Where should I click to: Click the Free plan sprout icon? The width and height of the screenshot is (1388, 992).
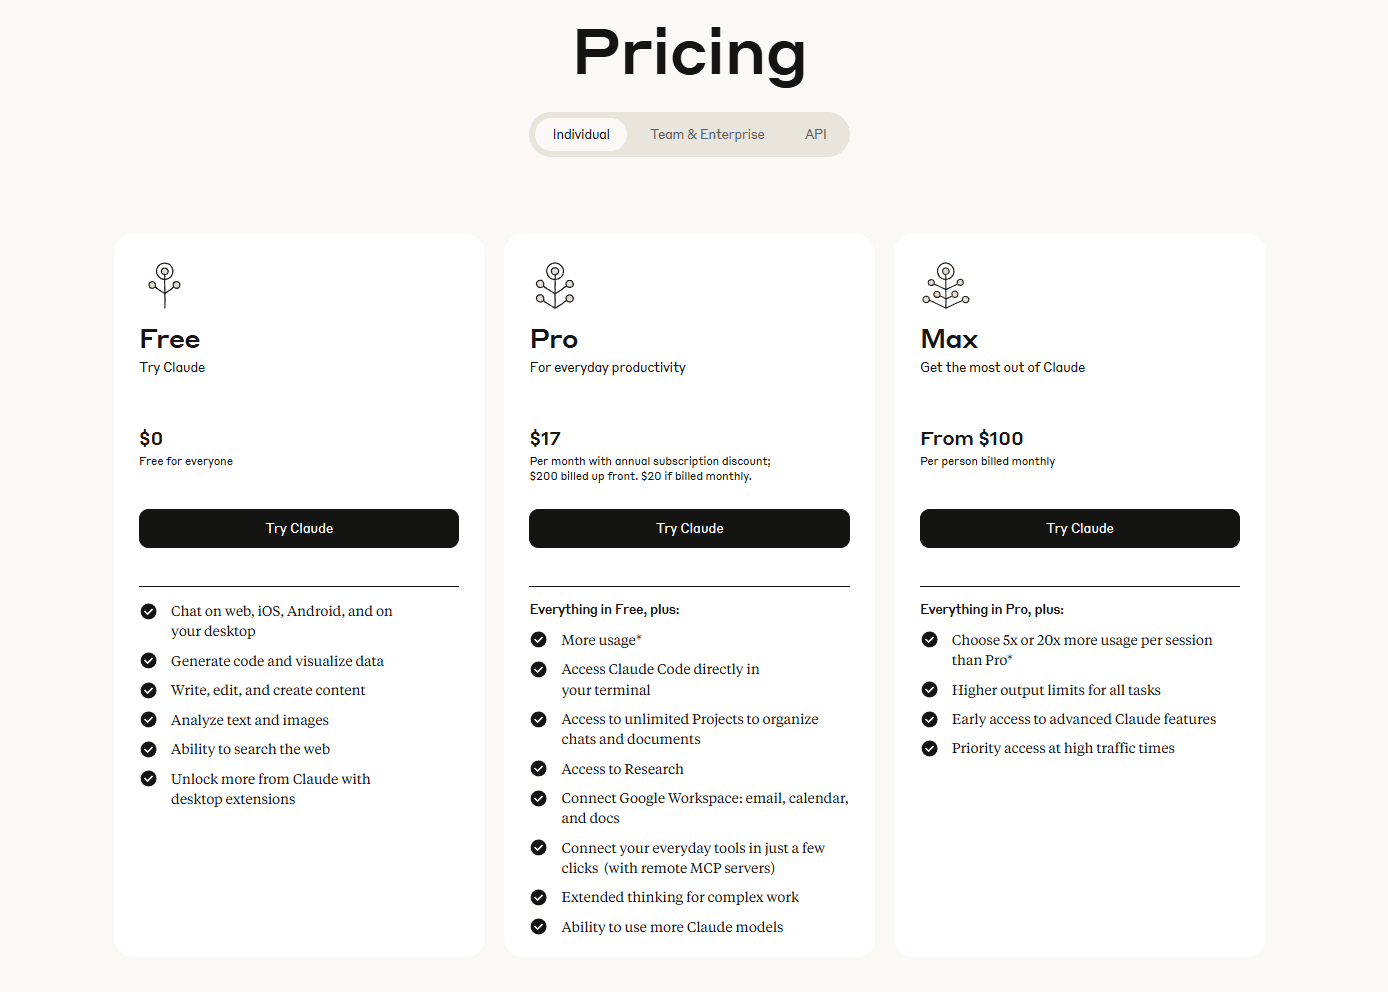tap(165, 285)
